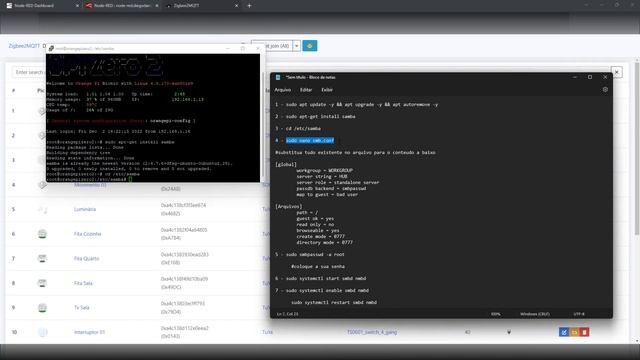640x360 pixels.
Task: Click the '#' column header in devices table
Action: [13, 90]
